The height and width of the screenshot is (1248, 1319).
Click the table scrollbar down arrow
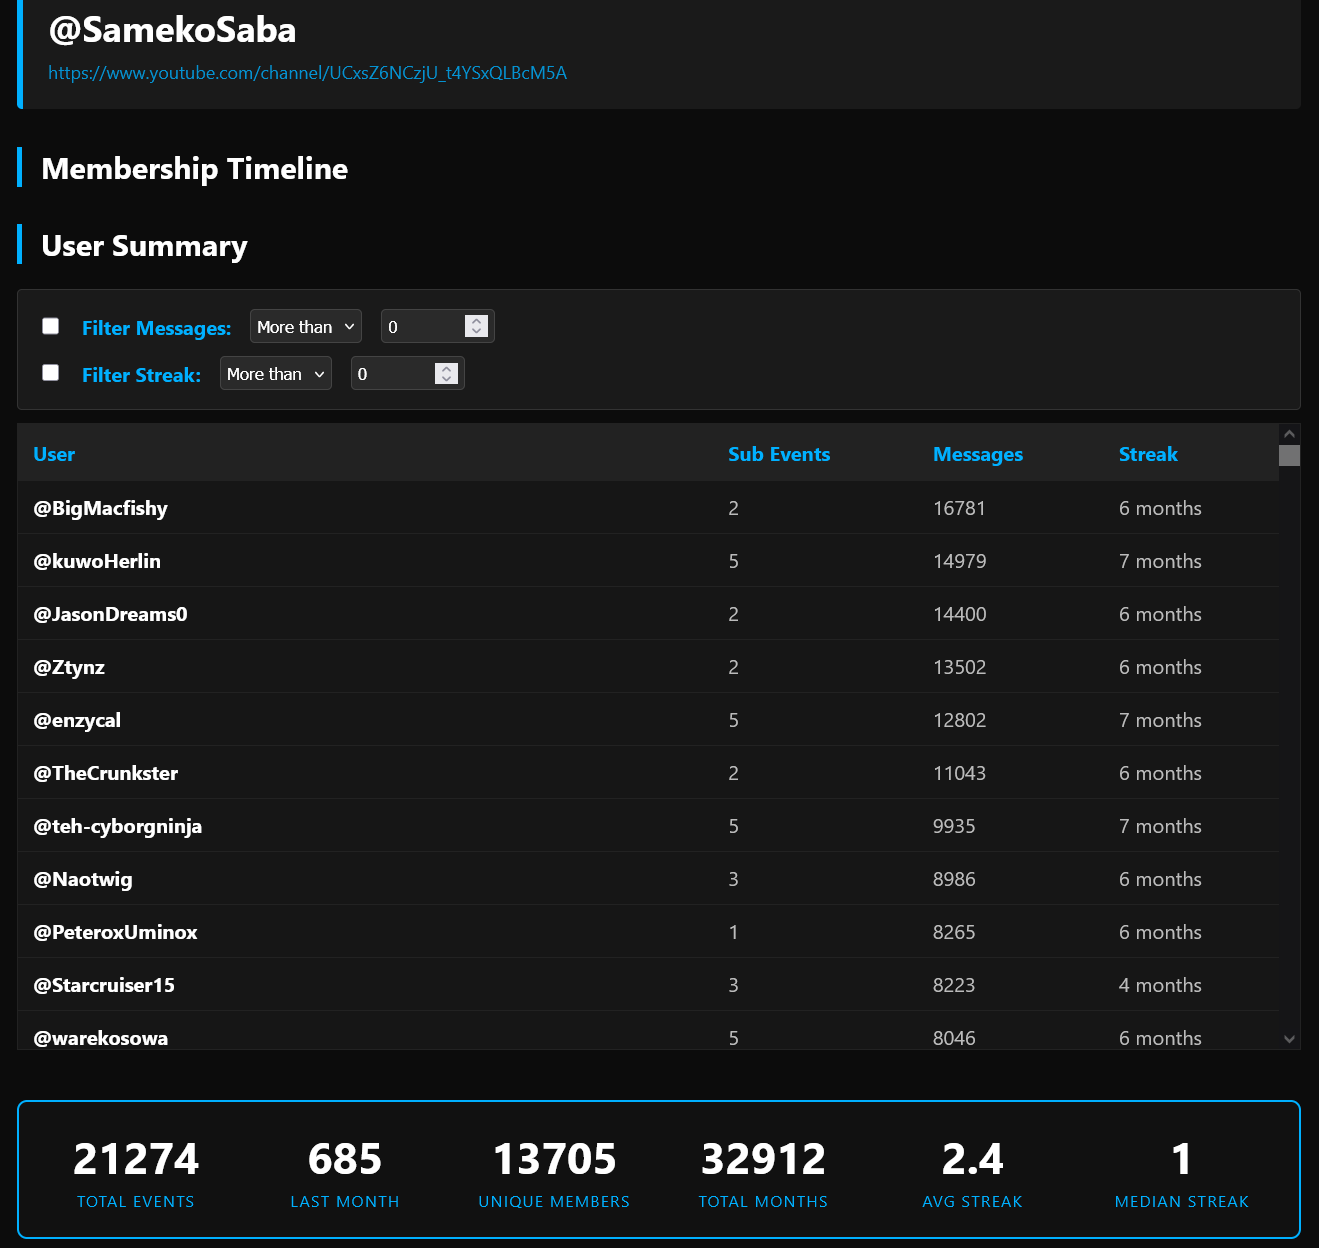1290,1039
